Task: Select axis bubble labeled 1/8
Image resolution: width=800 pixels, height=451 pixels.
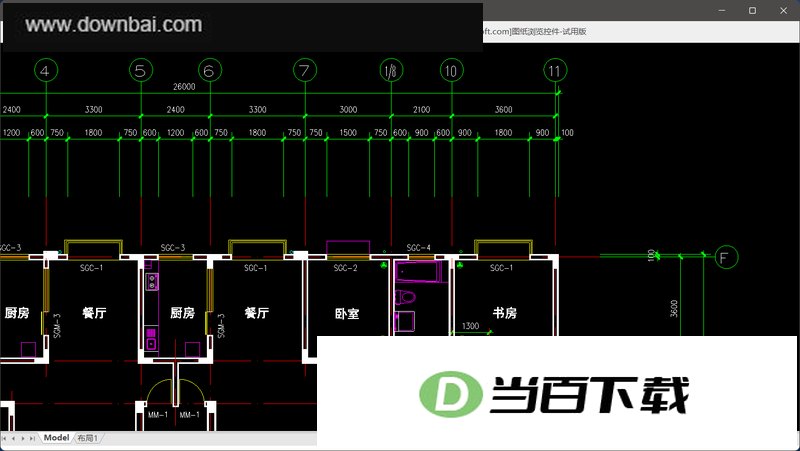Action: coord(391,70)
